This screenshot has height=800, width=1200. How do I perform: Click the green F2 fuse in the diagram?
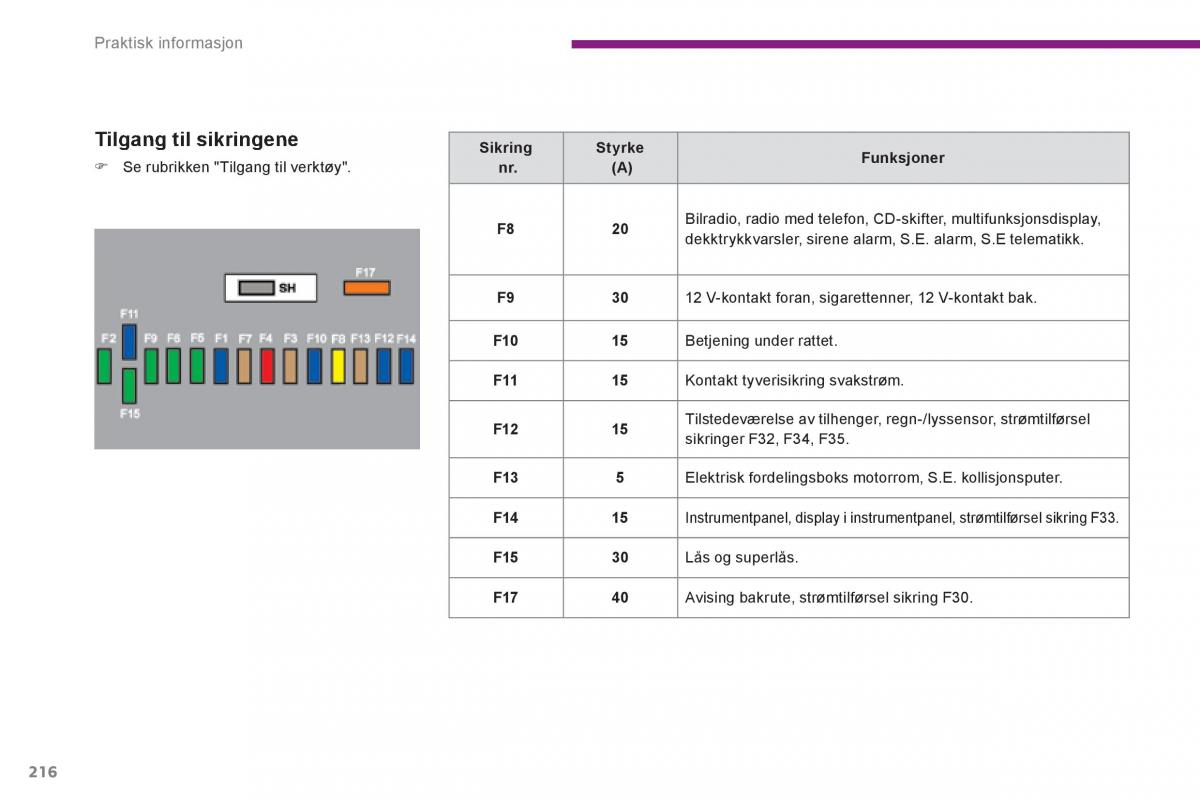coord(104,366)
